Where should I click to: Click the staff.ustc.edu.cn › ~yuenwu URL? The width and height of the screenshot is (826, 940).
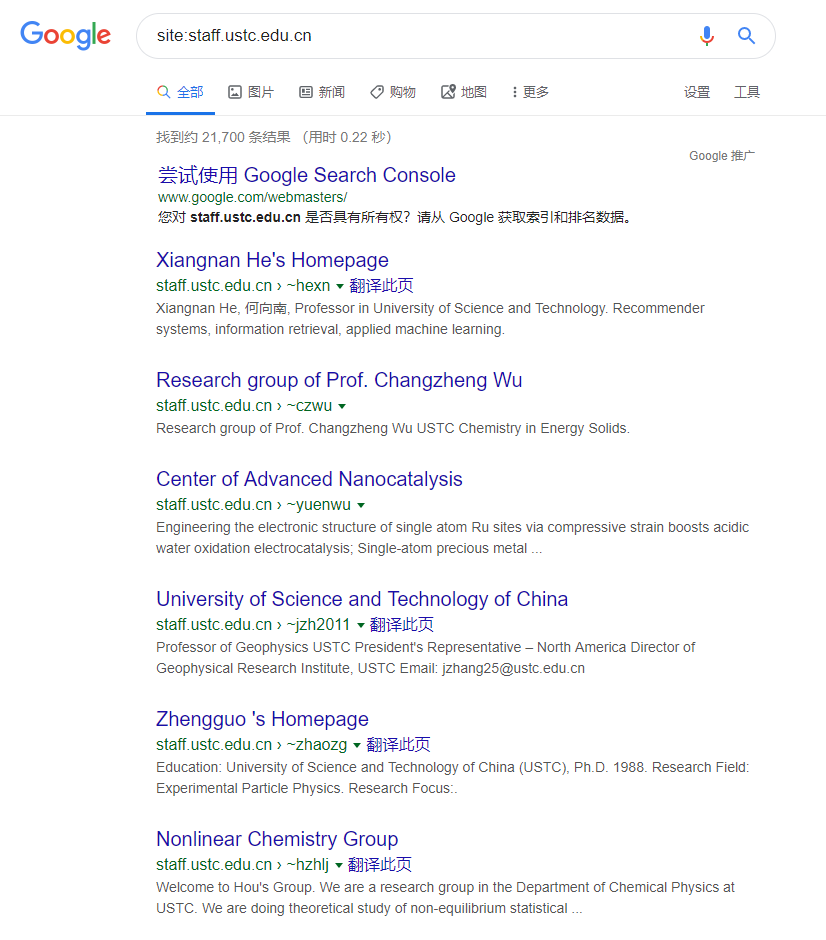point(254,504)
